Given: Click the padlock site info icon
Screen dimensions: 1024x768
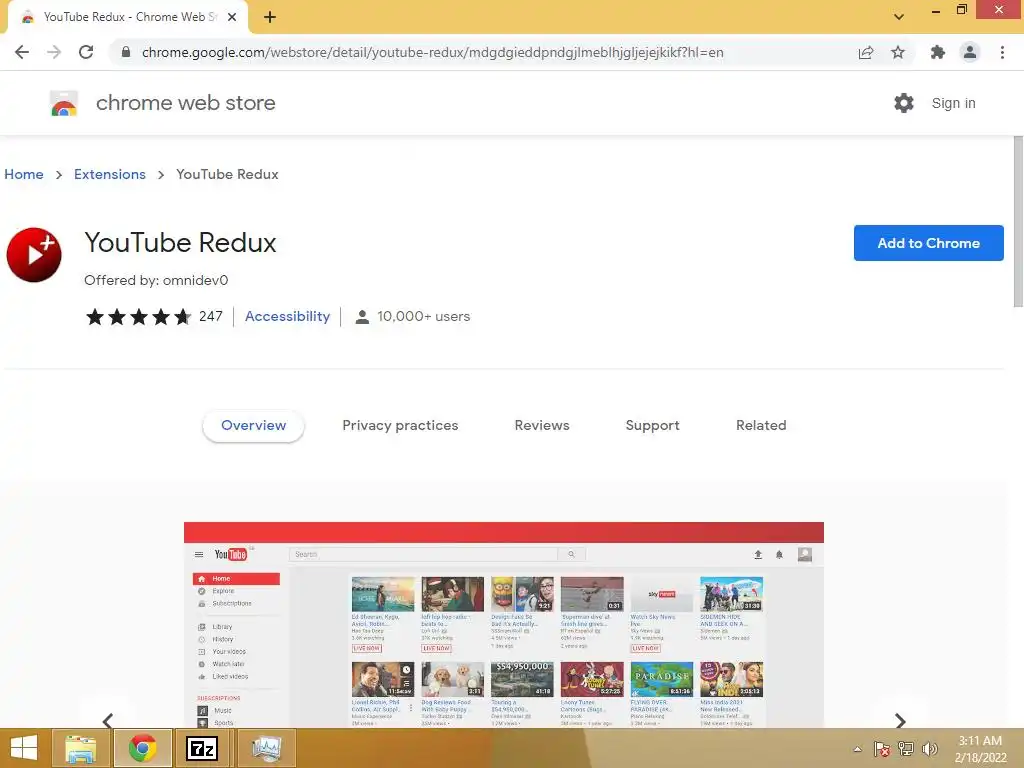Looking at the screenshot, I should point(126,52).
